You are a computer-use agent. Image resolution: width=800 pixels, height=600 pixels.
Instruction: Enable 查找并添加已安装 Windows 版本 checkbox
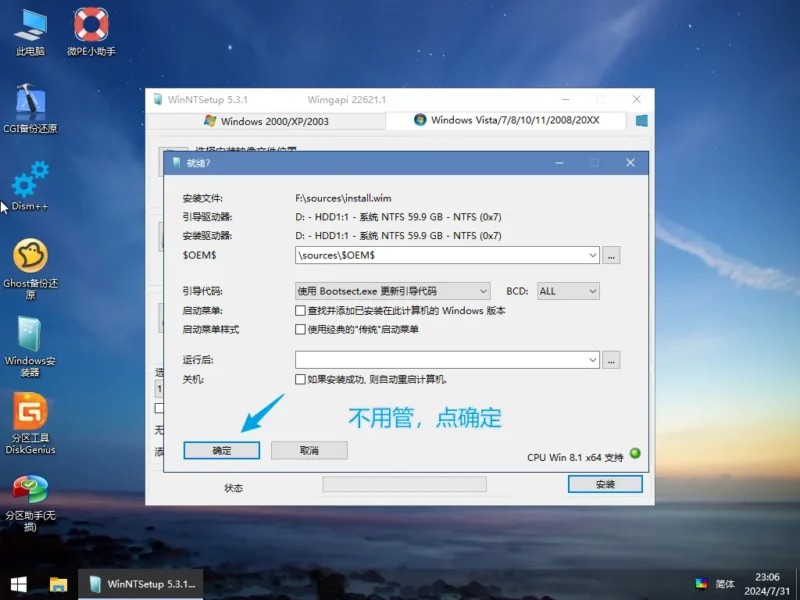300,310
